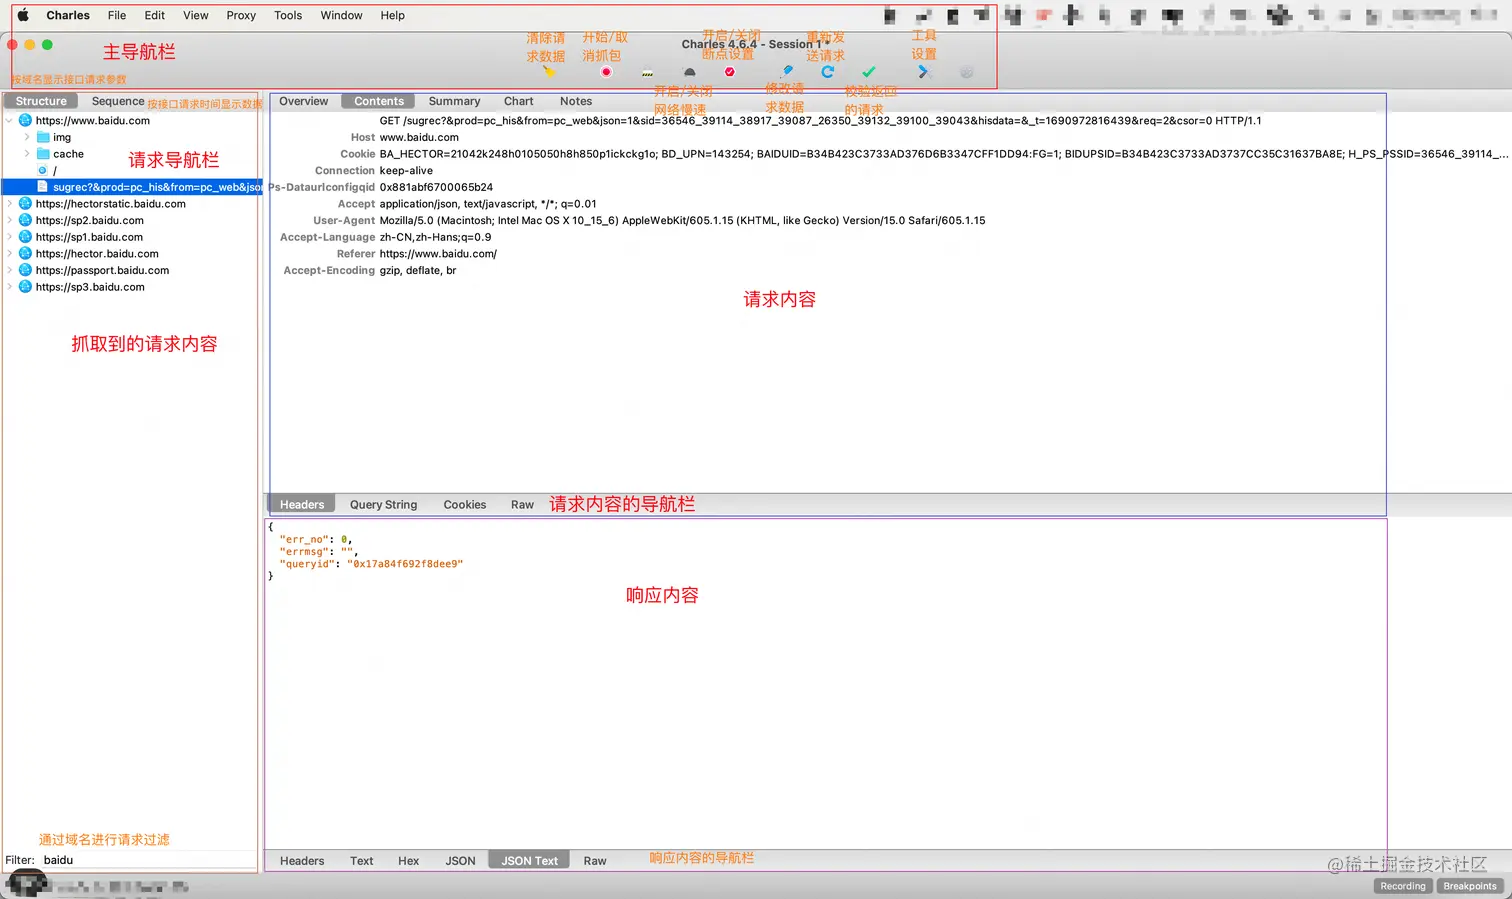Toggle the SSL proxying toolbar icon
The width and height of the screenshot is (1512, 899).
pos(648,72)
